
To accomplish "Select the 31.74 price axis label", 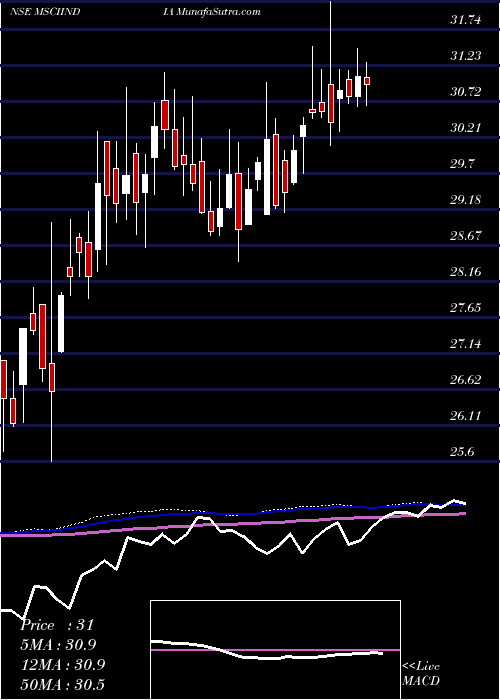I will click(466, 20).
